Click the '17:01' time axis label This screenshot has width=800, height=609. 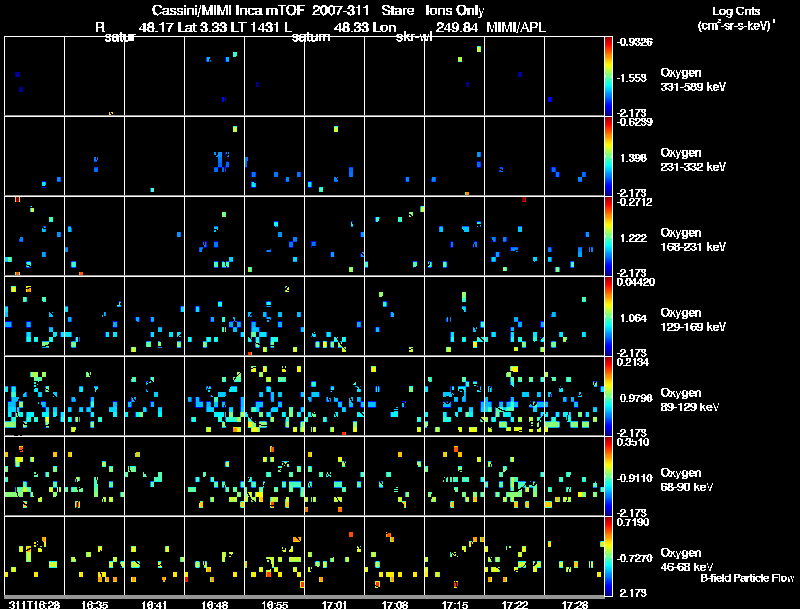pos(334,604)
